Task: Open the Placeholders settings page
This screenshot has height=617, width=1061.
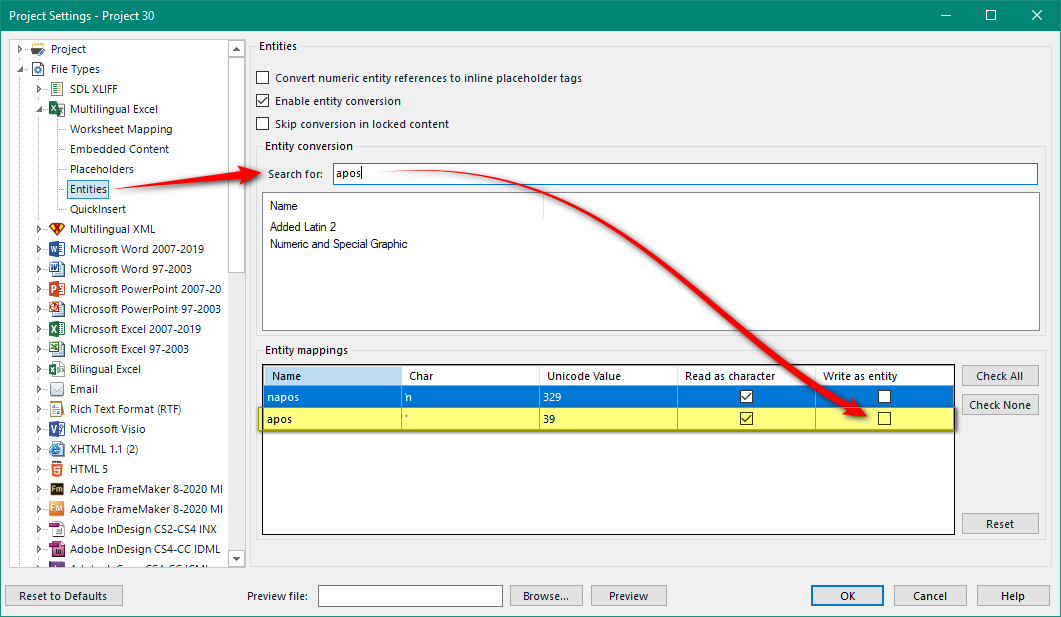Action: (x=101, y=169)
